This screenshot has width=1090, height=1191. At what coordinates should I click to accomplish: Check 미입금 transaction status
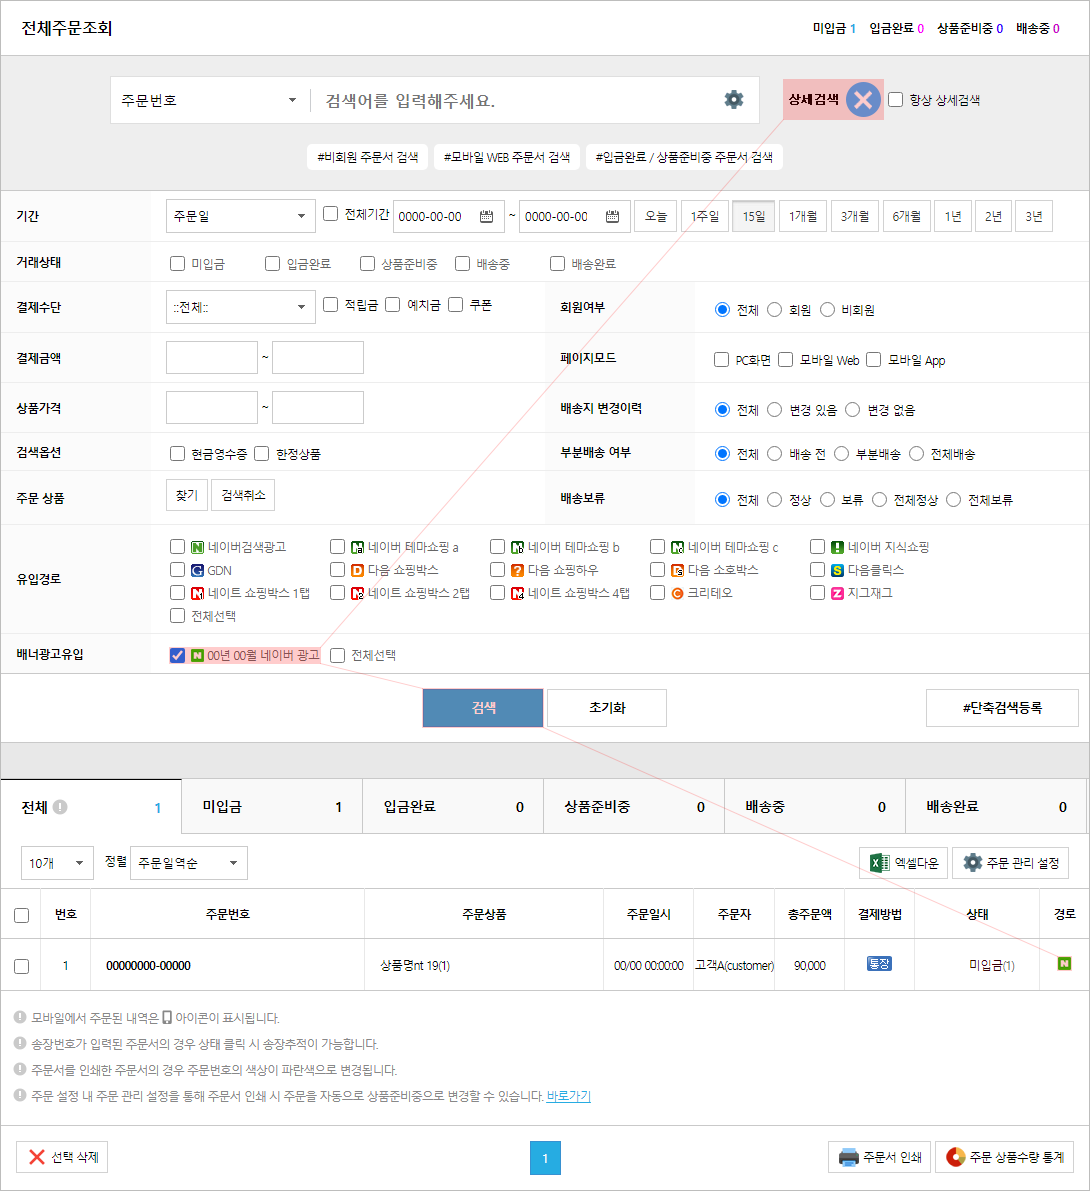(178, 264)
